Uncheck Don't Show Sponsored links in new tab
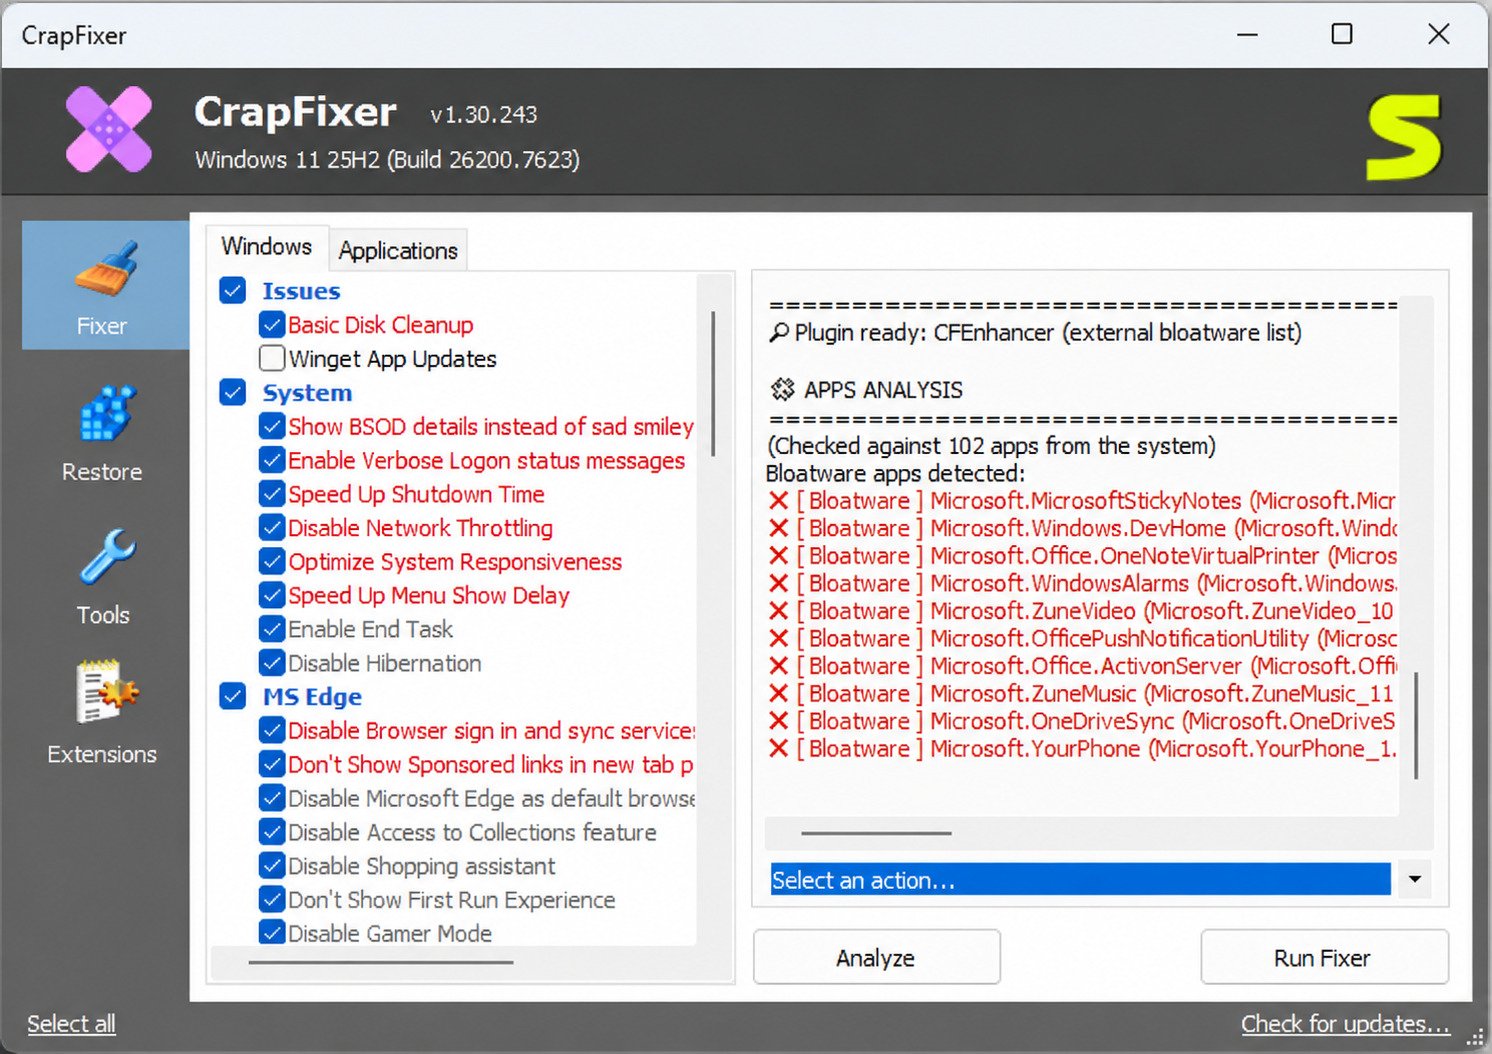Image resolution: width=1492 pixels, height=1054 pixels. click(271, 764)
